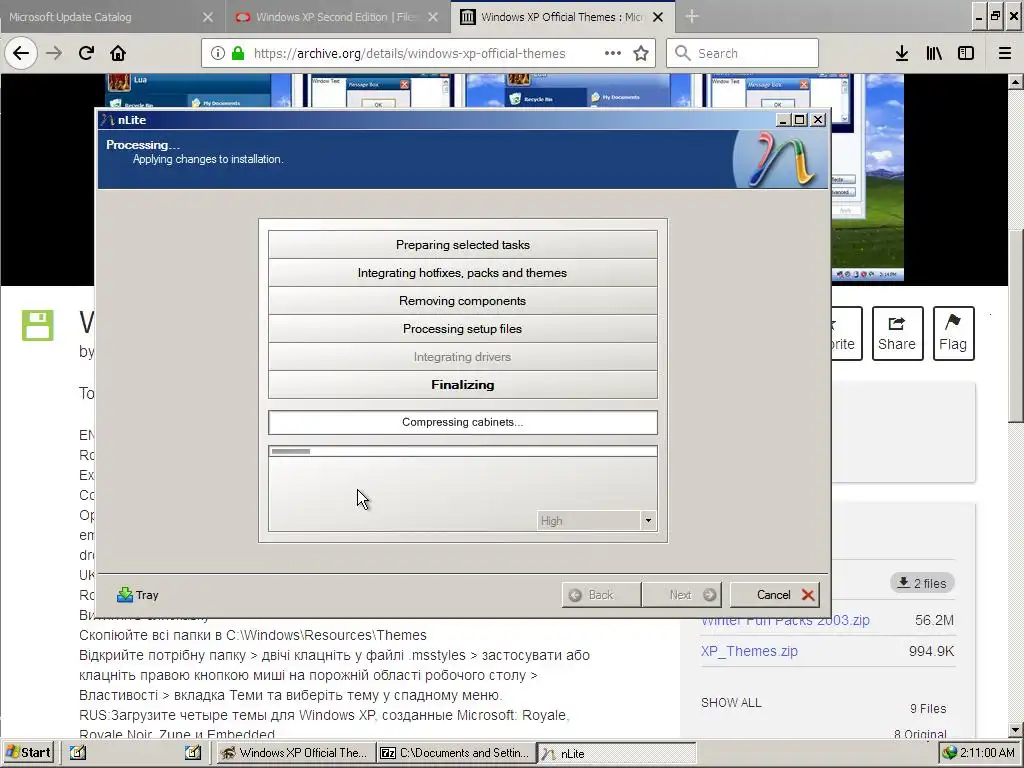Click the Removing components step
1024x768 pixels.
click(462, 300)
